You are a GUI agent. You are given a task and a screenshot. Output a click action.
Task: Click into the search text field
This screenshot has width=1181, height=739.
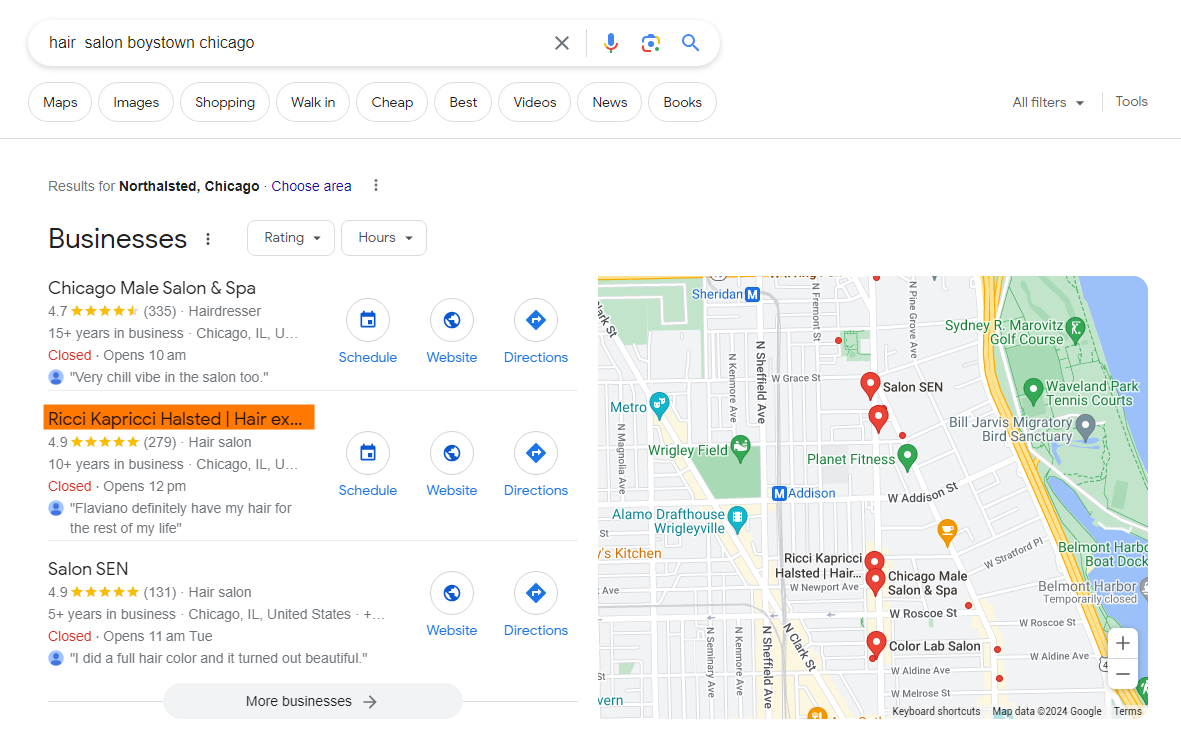click(290, 43)
